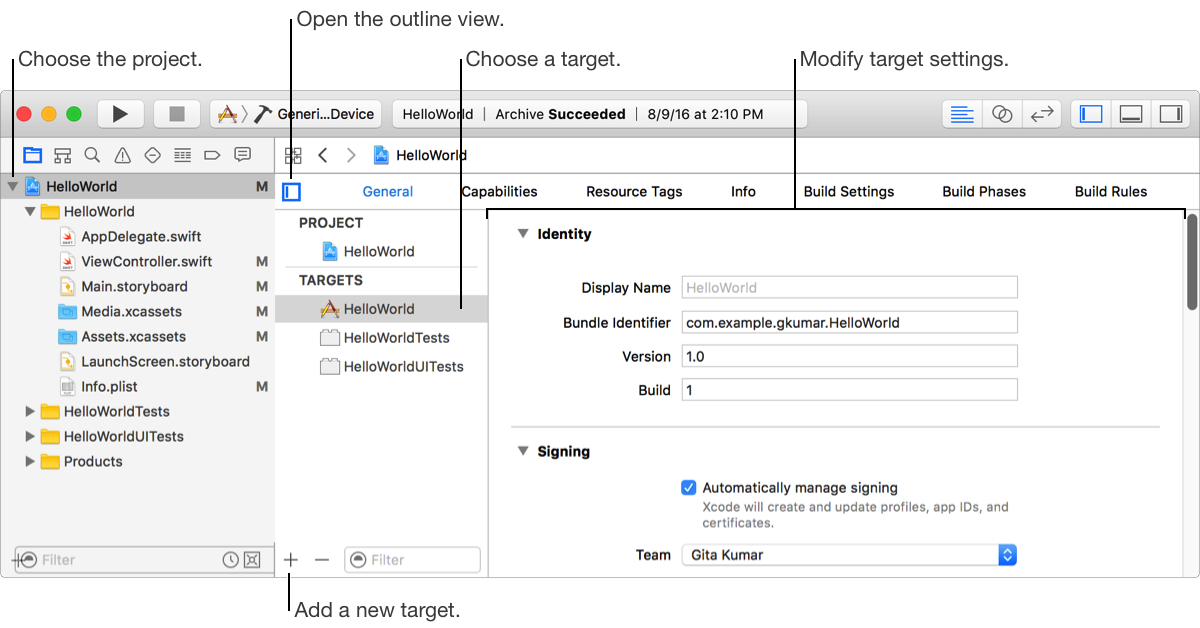Toggle the Debug area
The height and width of the screenshot is (628, 1200).
1131,114
